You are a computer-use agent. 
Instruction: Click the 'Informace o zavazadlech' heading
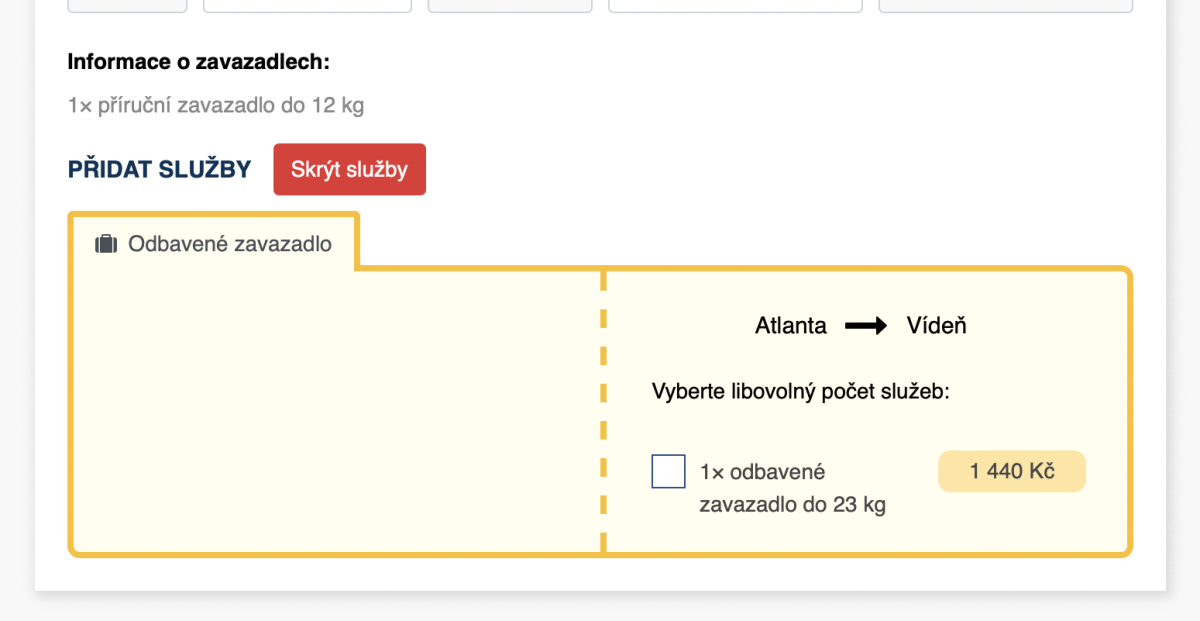click(198, 62)
